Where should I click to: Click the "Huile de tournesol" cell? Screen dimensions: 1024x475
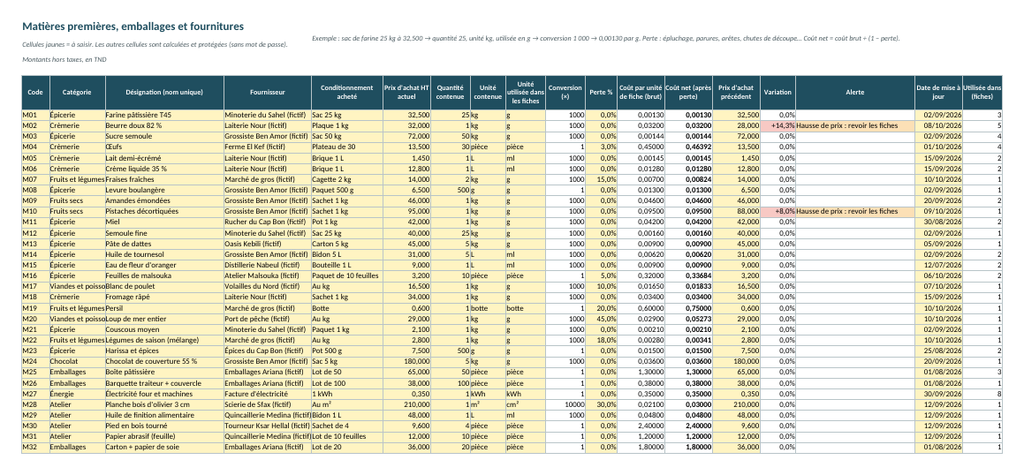(x=165, y=254)
